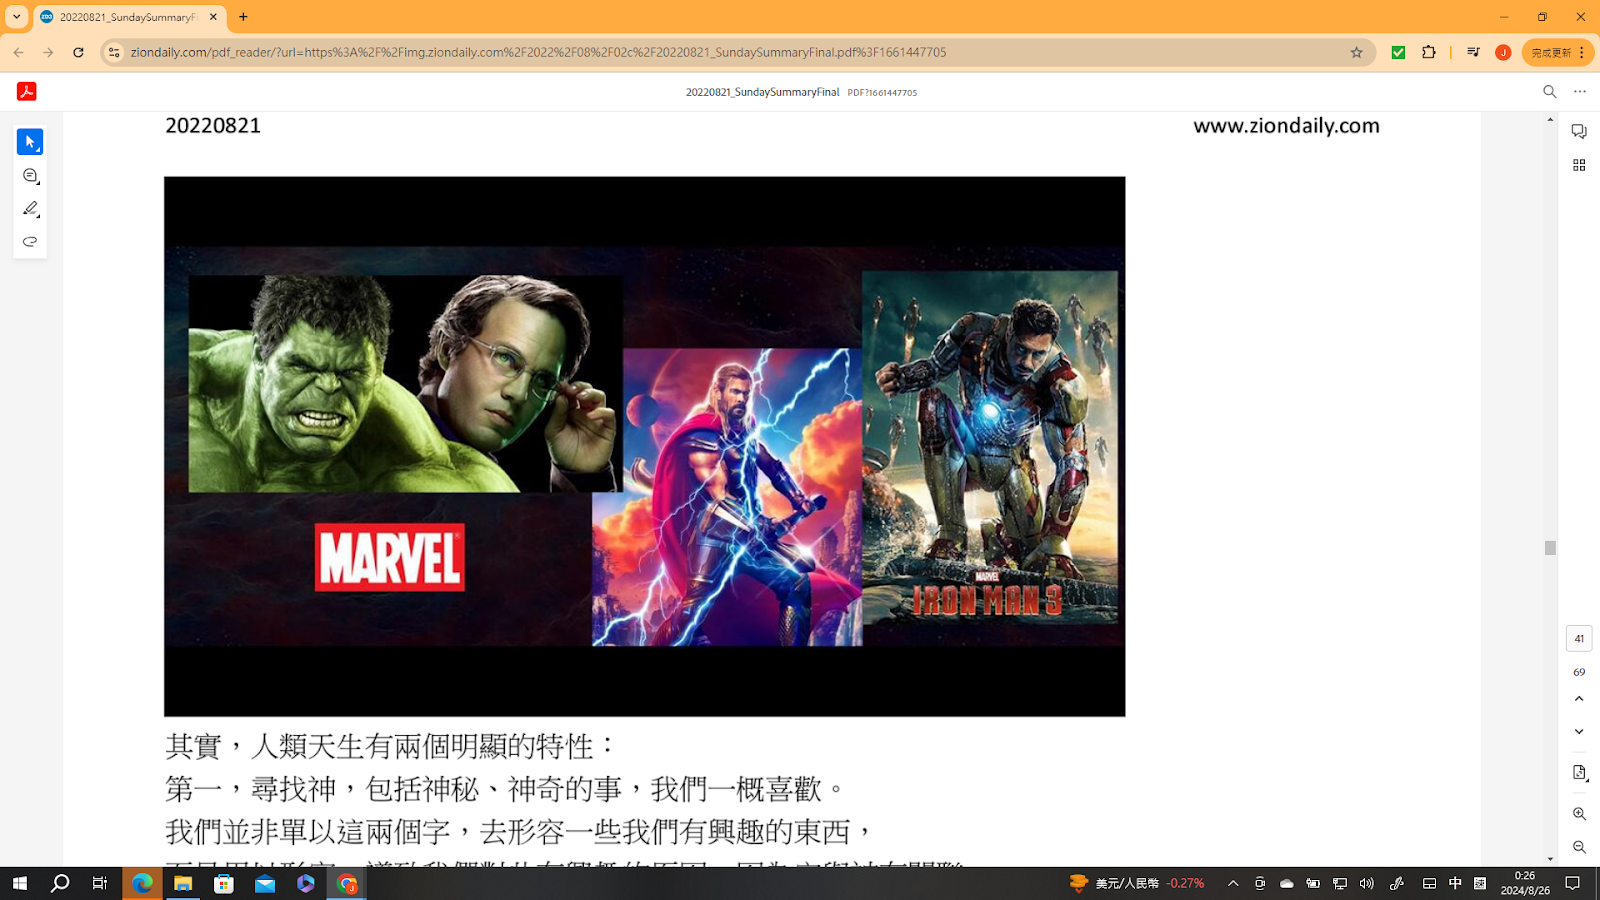The height and width of the screenshot is (900, 1600).
Task: Open the PDF reader more options menu
Action: [1580, 91]
